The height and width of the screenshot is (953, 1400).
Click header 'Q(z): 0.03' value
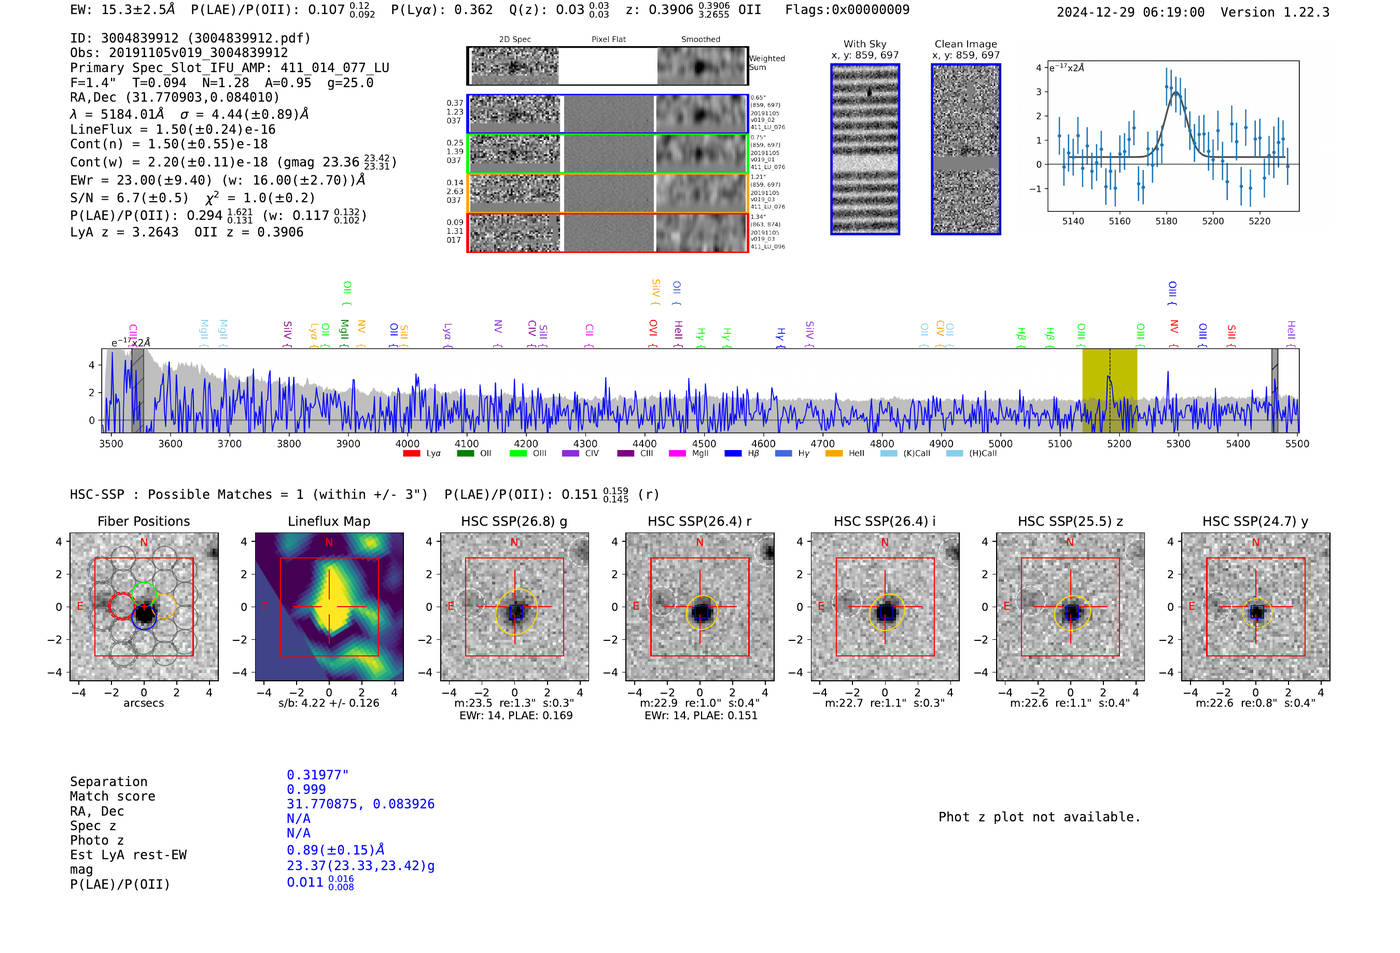point(546,10)
